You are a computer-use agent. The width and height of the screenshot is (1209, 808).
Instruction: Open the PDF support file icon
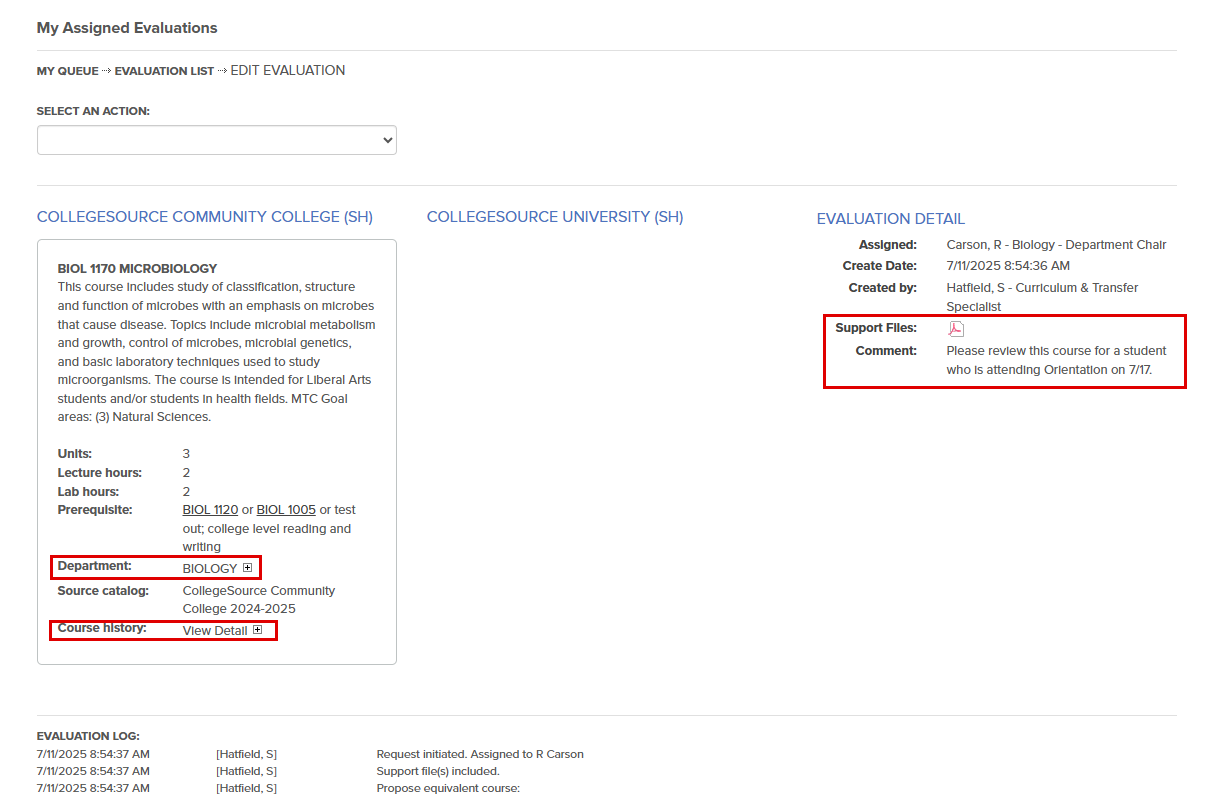pyautogui.click(x=956, y=329)
